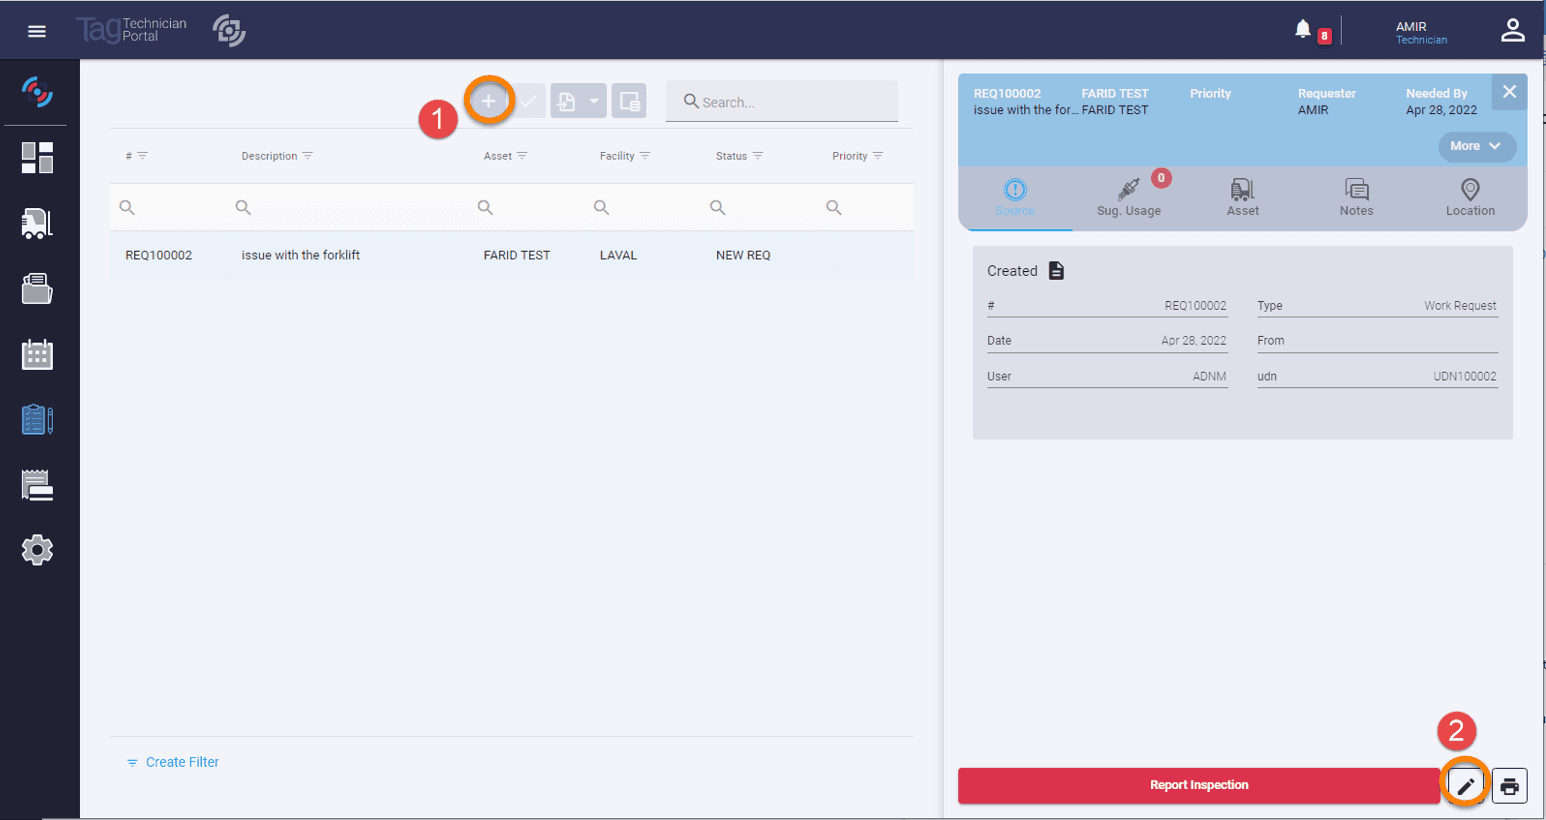Image resolution: width=1546 pixels, height=820 pixels.
Task: Switch to the Location tab
Action: (x=1469, y=197)
